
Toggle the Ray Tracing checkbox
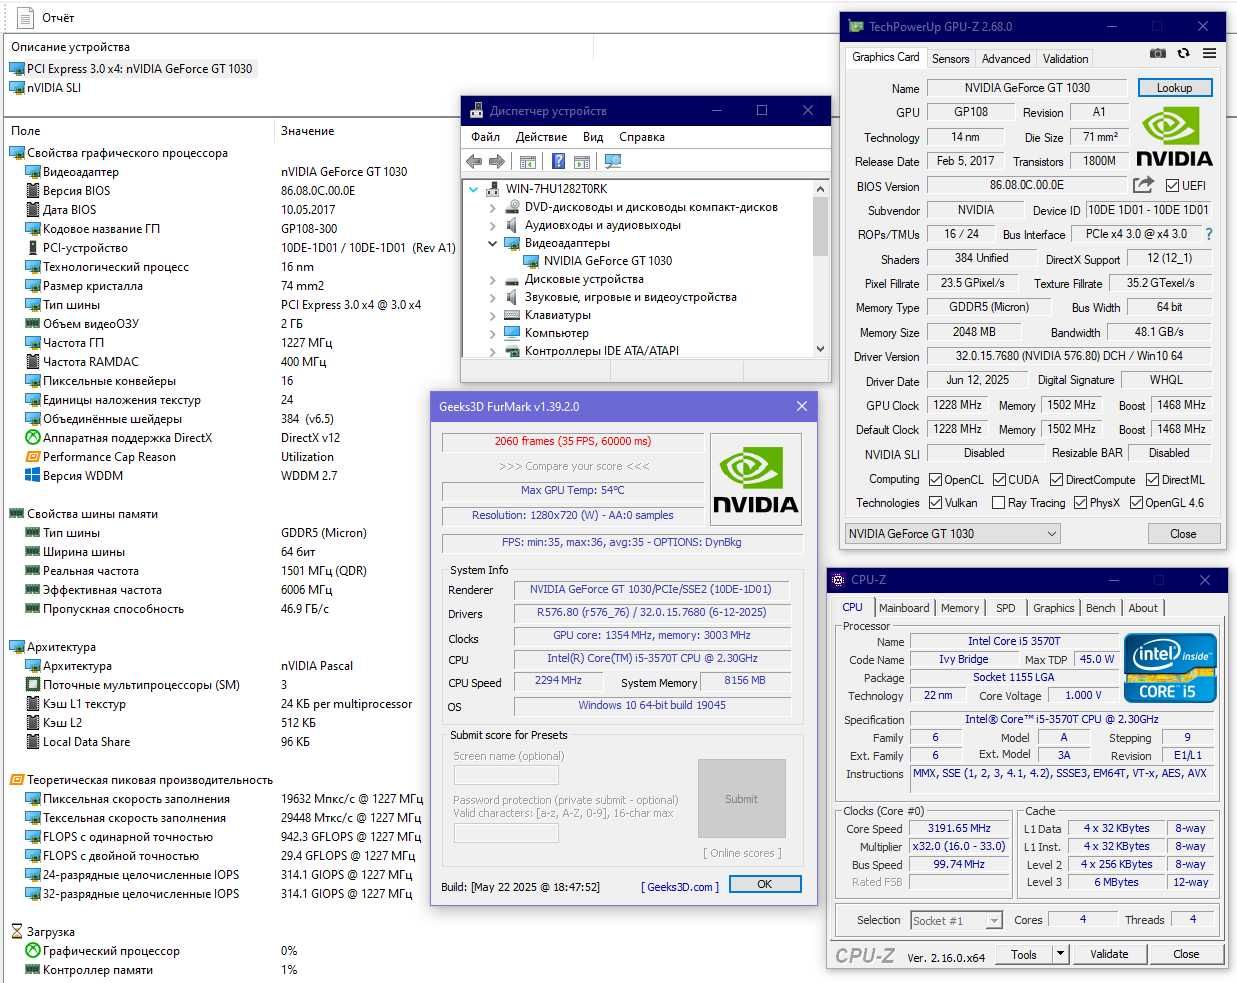(998, 503)
